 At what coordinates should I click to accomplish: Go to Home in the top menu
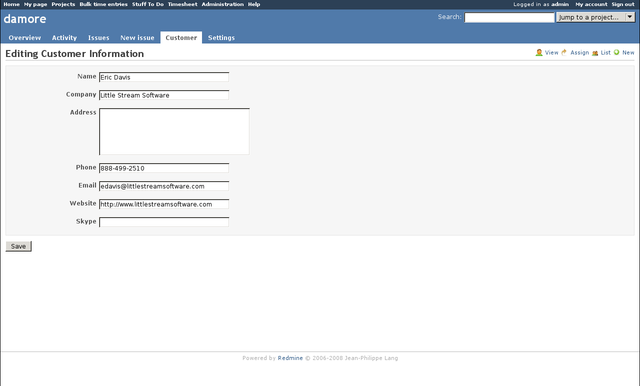[x=11, y=4]
